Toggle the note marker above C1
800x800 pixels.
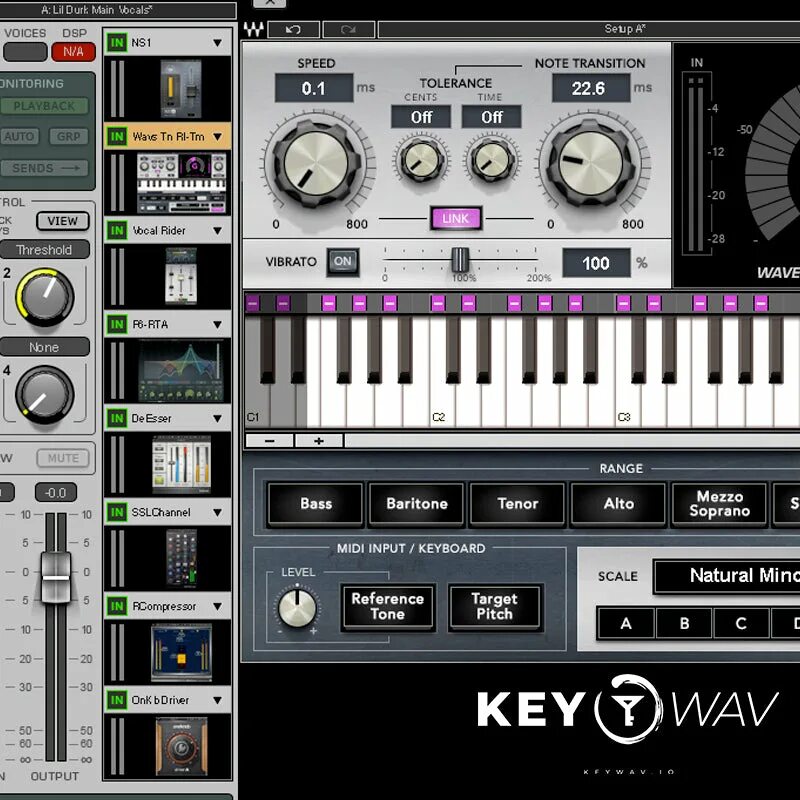(x=253, y=304)
